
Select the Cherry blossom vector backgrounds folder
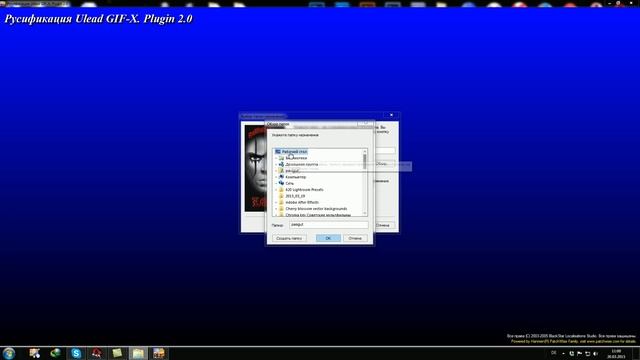(x=316, y=209)
